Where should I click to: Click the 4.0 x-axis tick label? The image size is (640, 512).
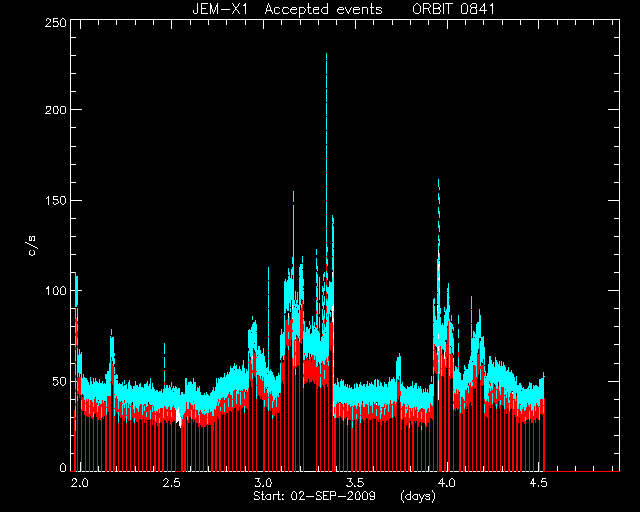coord(447,483)
